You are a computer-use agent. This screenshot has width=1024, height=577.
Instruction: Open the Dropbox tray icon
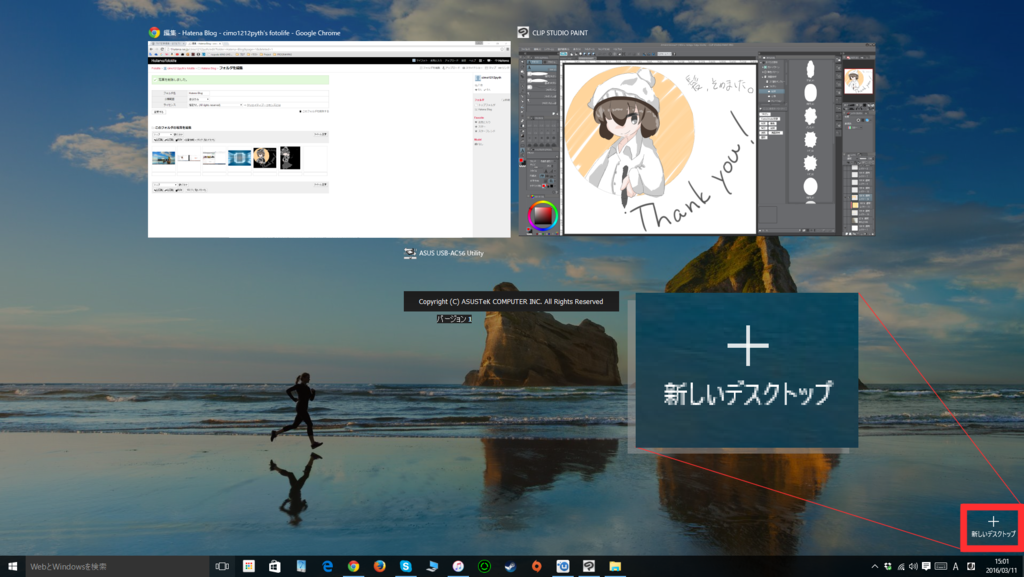coord(888,566)
